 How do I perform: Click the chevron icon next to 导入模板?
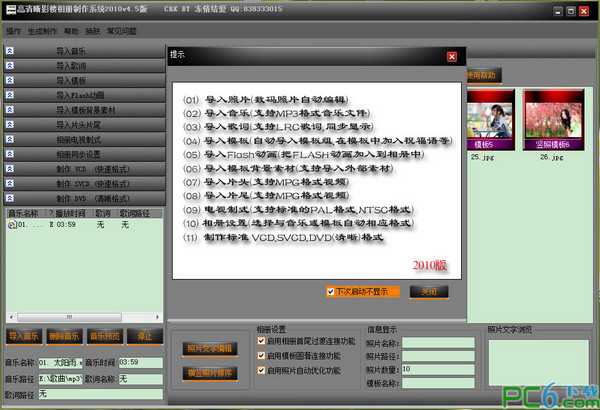pos(10,80)
